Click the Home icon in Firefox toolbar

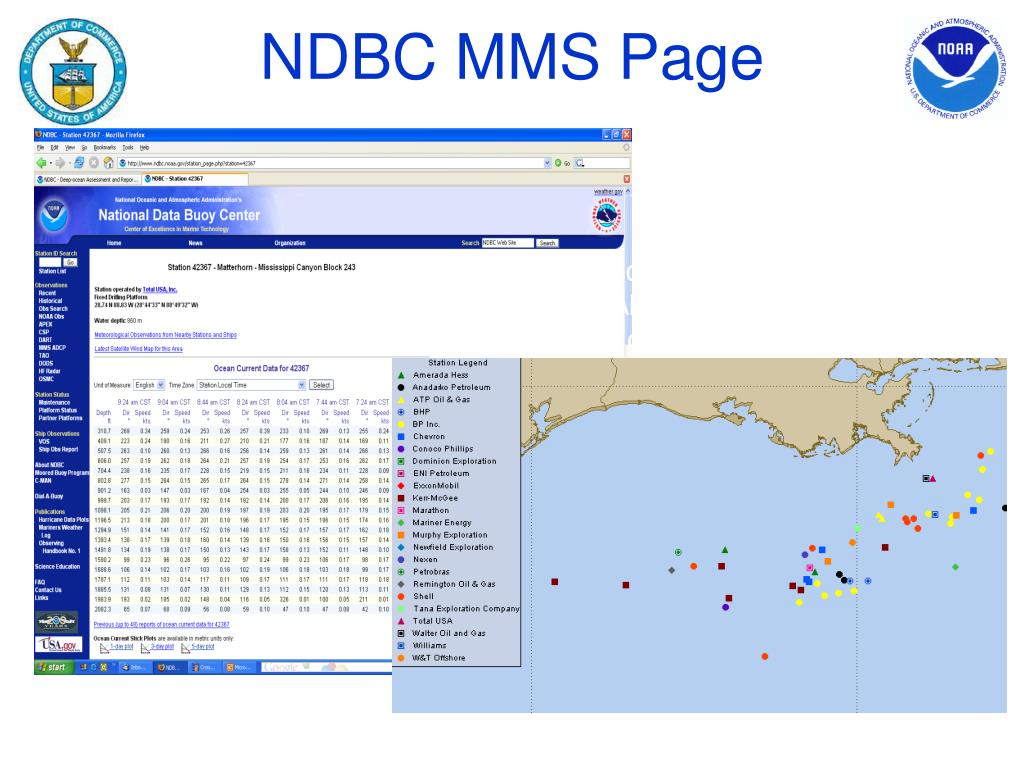[x=108, y=163]
